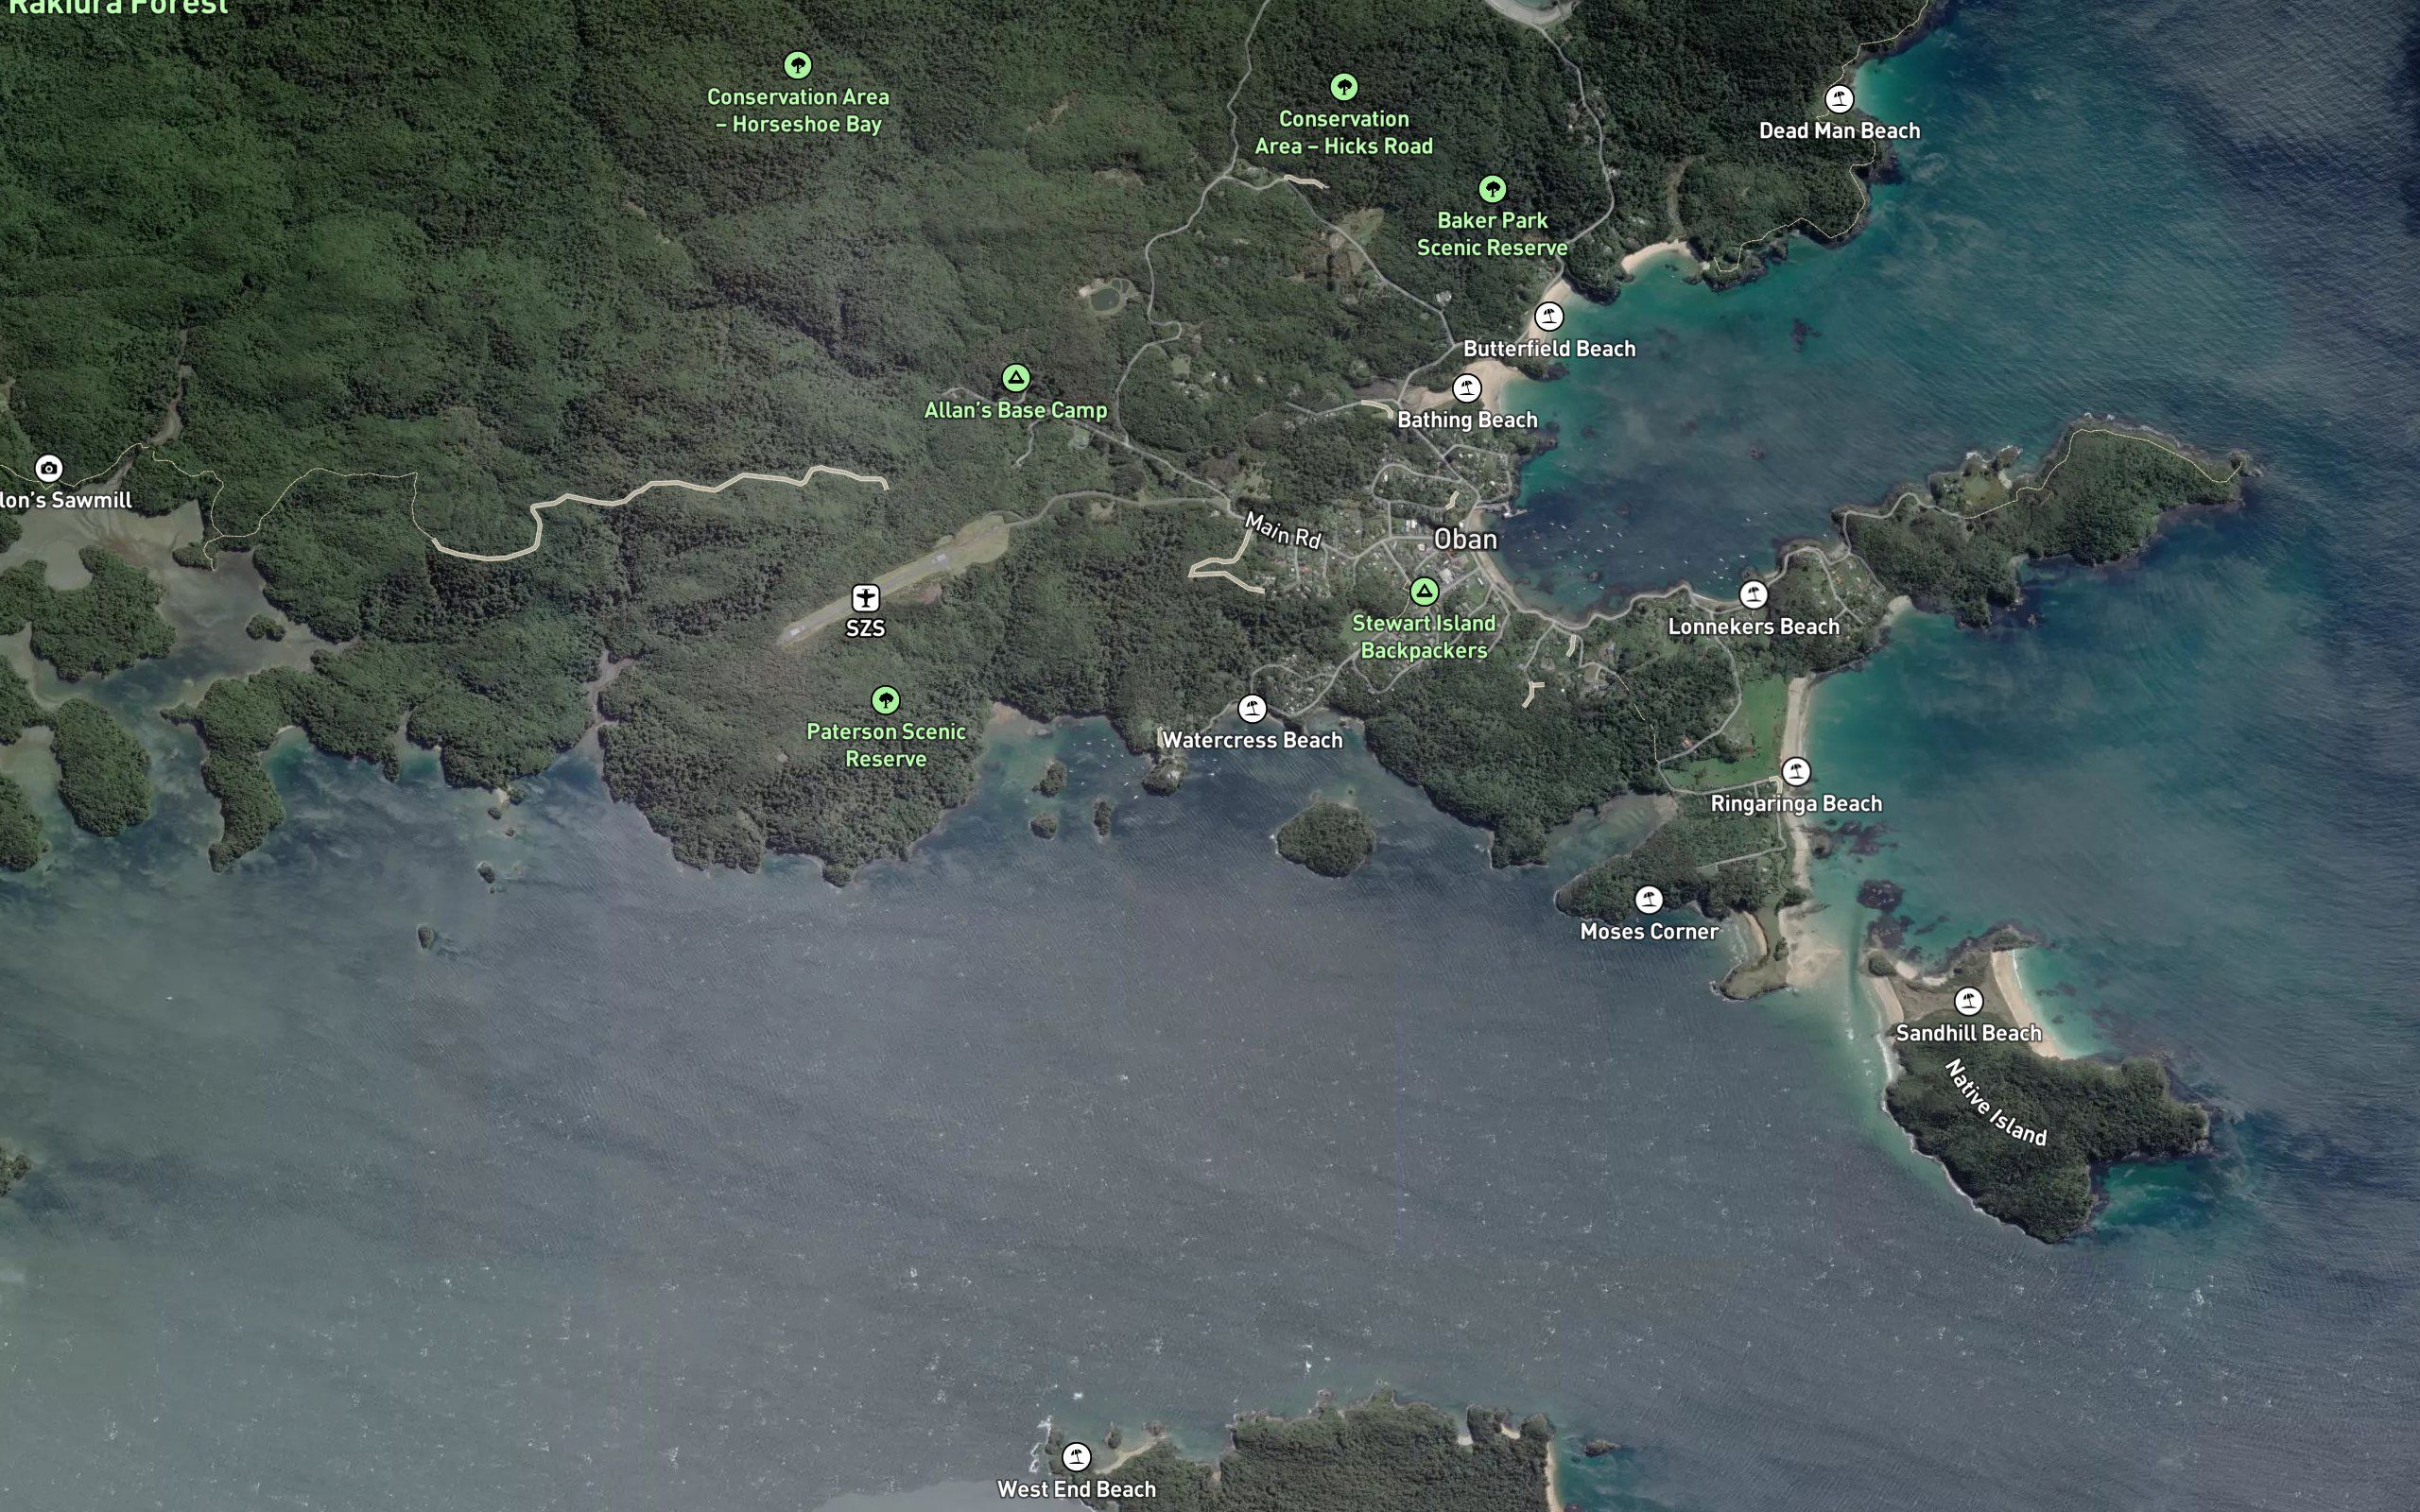Click the Dead Man Beach marker icon
This screenshot has height=1512, width=2420.
pos(1839,99)
